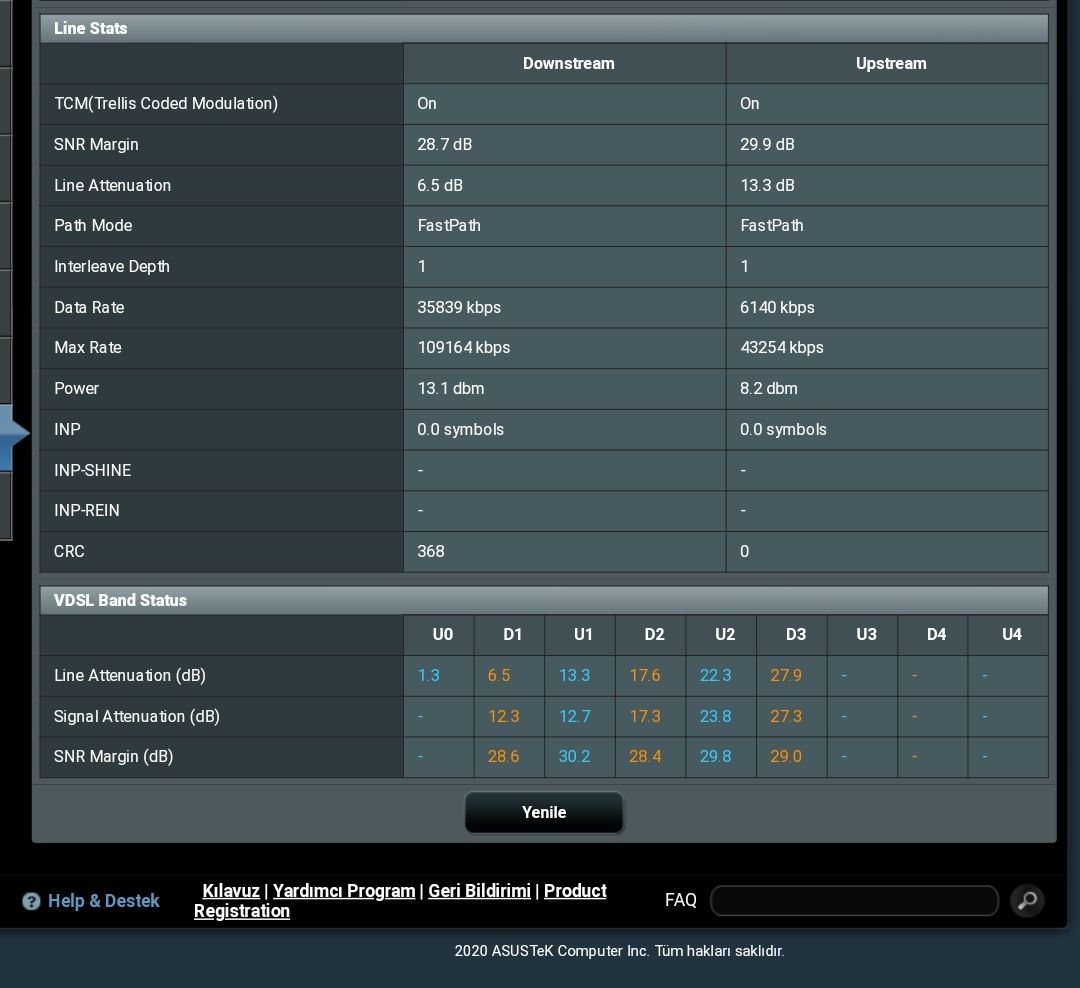Click the Yenile refresh button
This screenshot has height=988, width=1080.
(x=543, y=812)
